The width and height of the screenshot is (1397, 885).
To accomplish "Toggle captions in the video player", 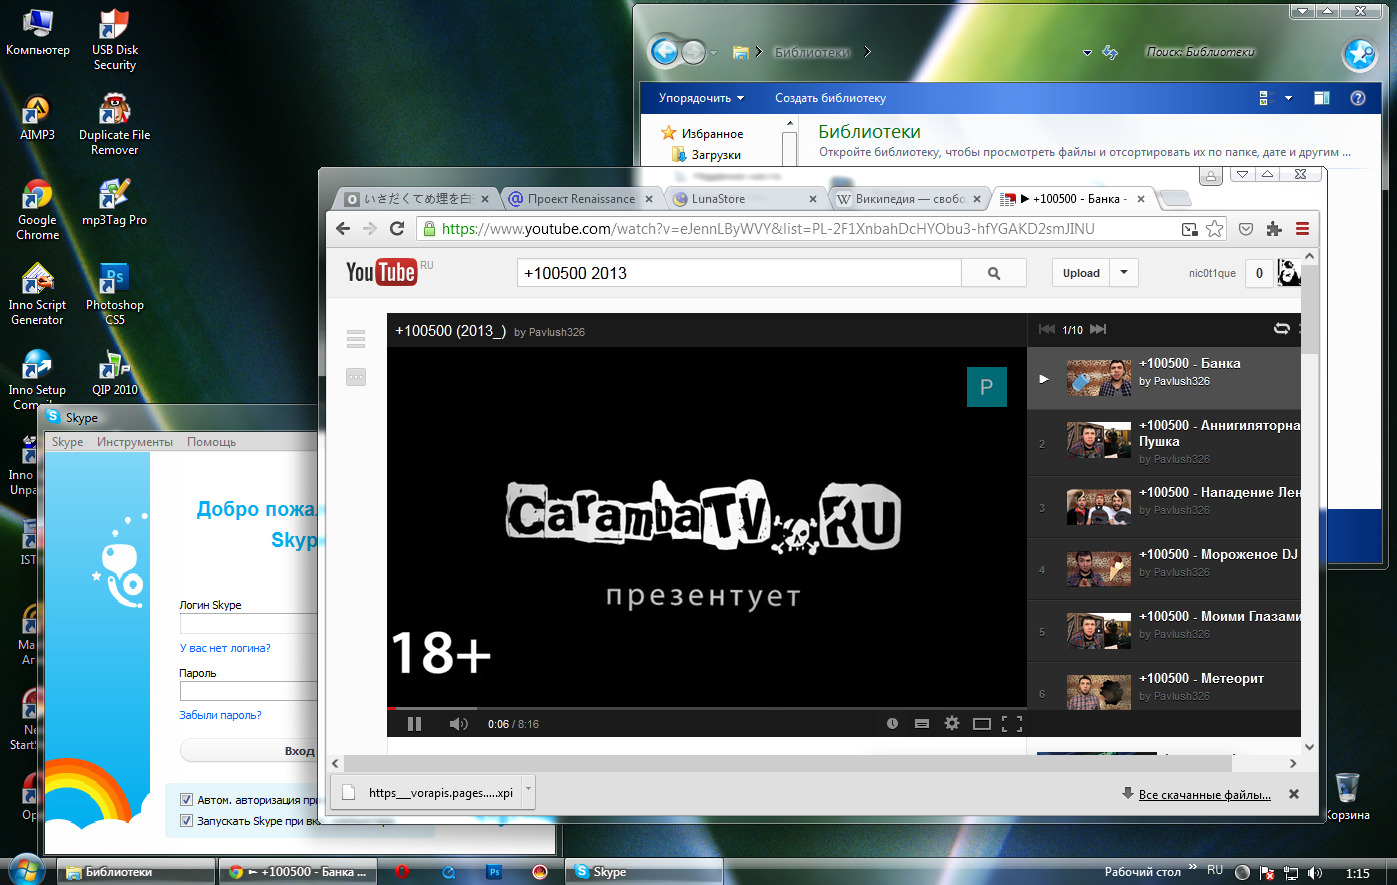I will 922,724.
